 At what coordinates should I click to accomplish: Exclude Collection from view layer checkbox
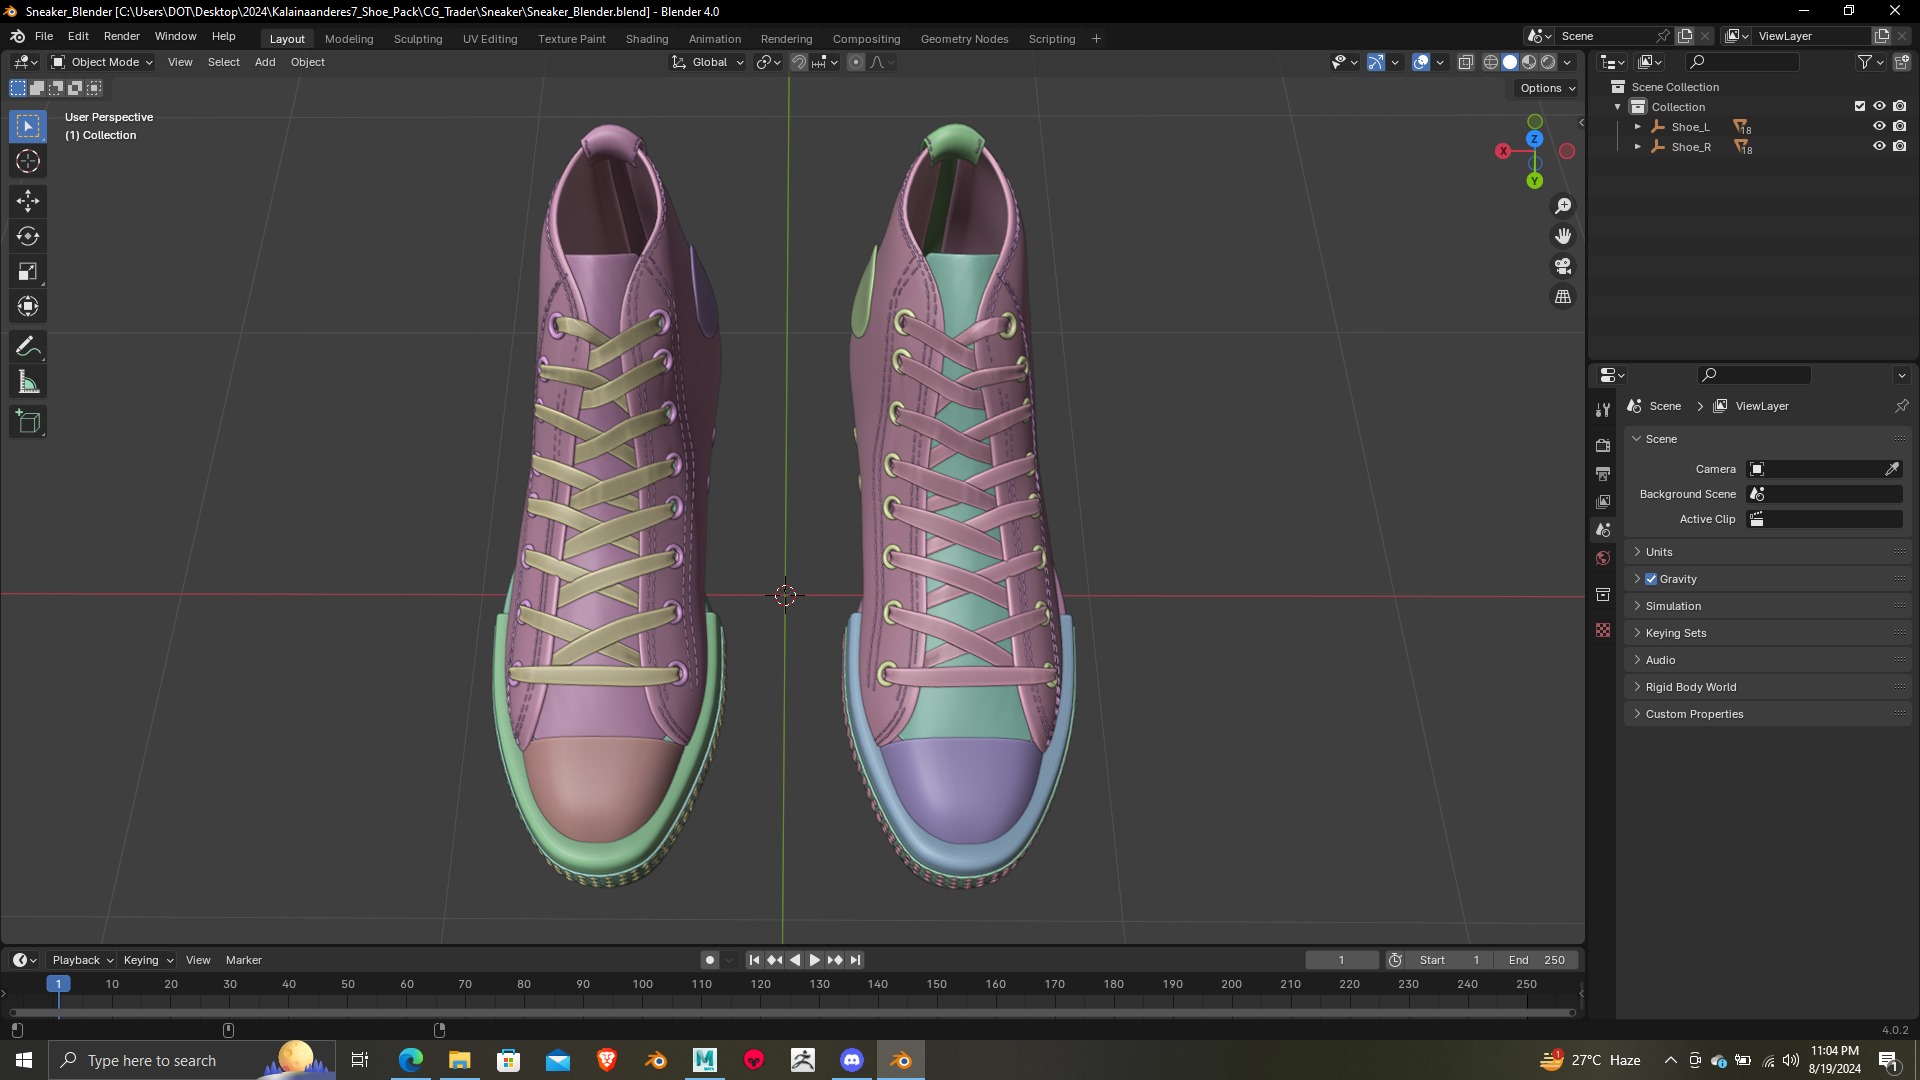pyautogui.click(x=1860, y=106)
